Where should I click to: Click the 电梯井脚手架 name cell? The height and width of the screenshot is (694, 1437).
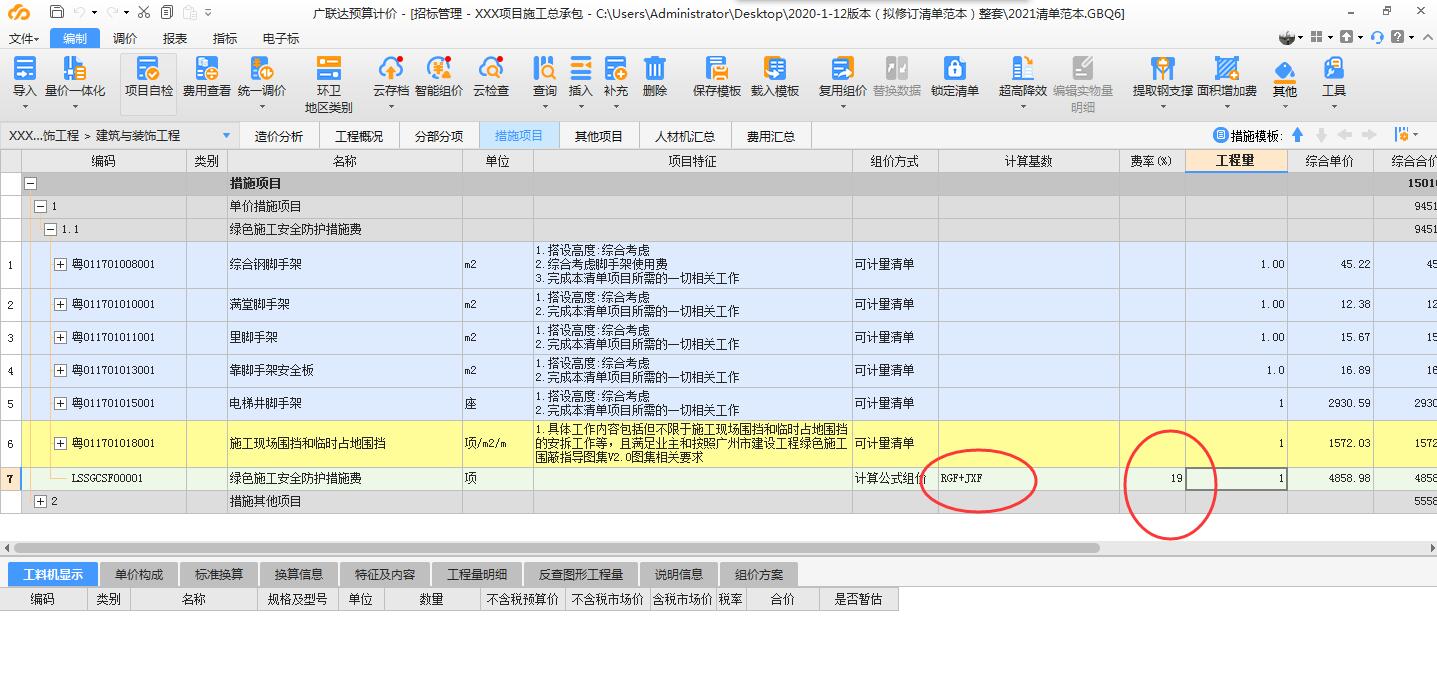(344, 404)
